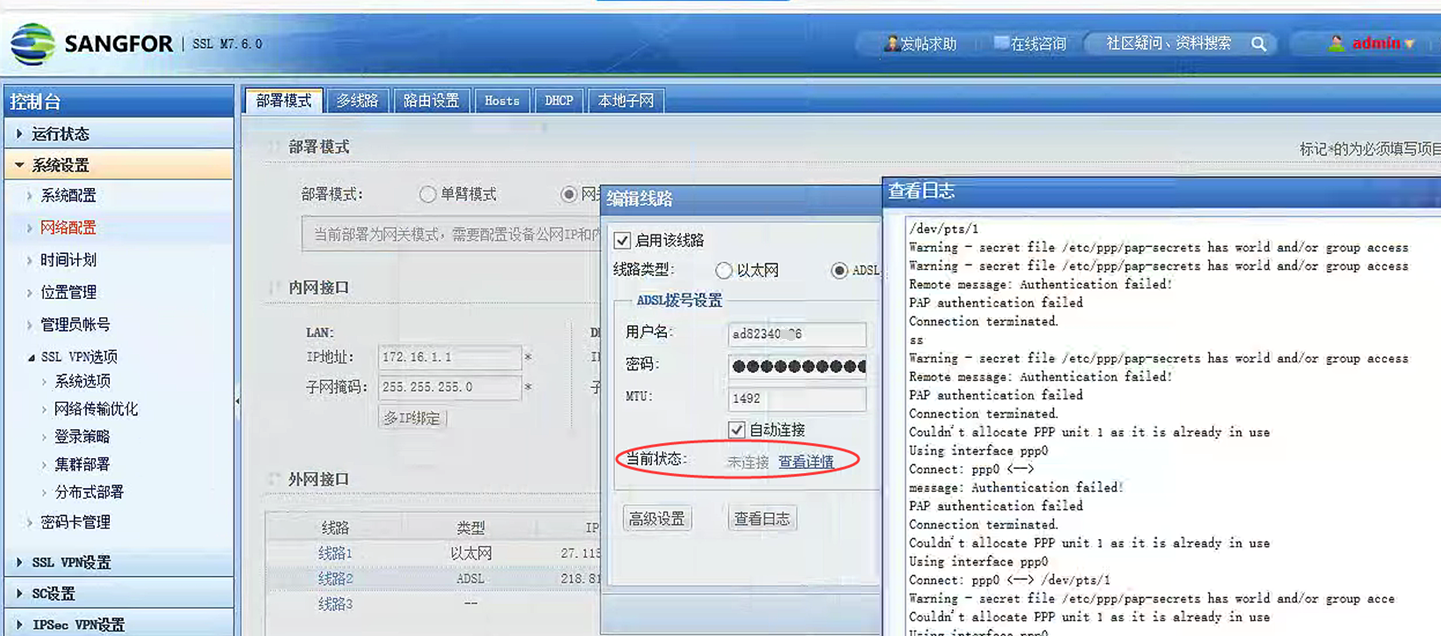
Task: Switch to the 路由设置 tab
Action: pyautogui.click(x=431, y=100)
